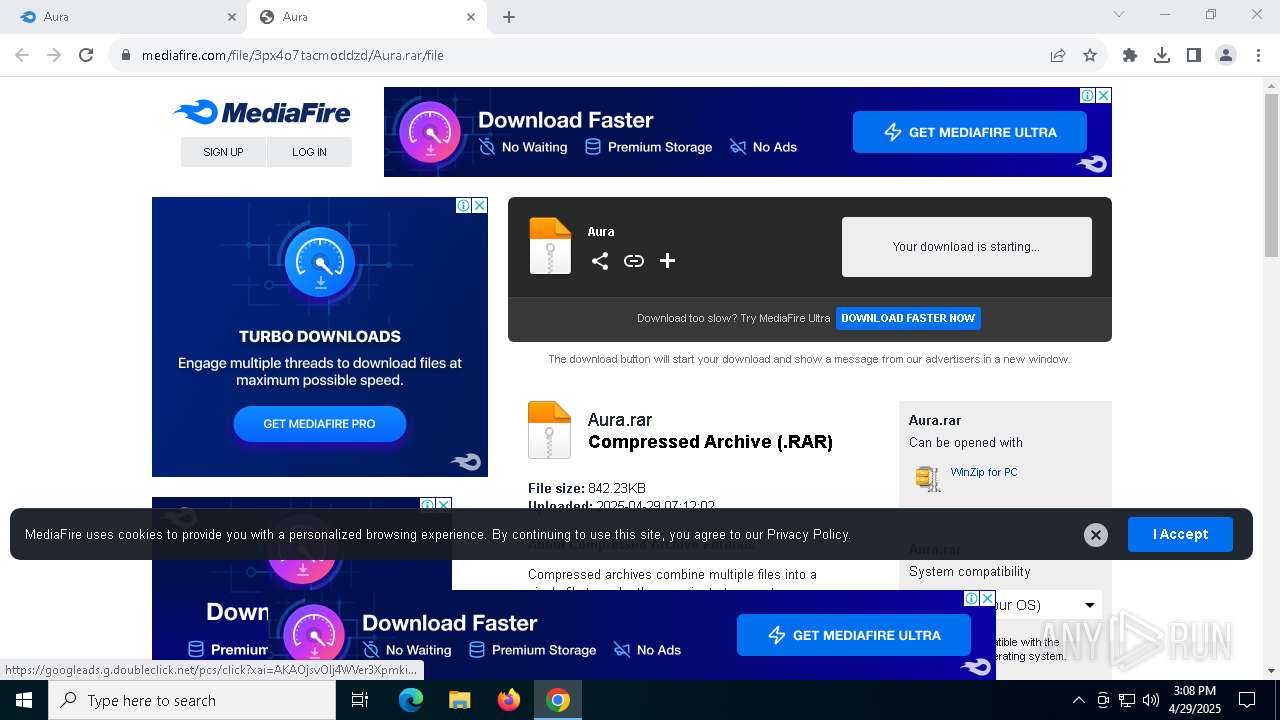Click DOWNLOAD FASTER NOW button

pyautogui.click(x=908, y=318)
